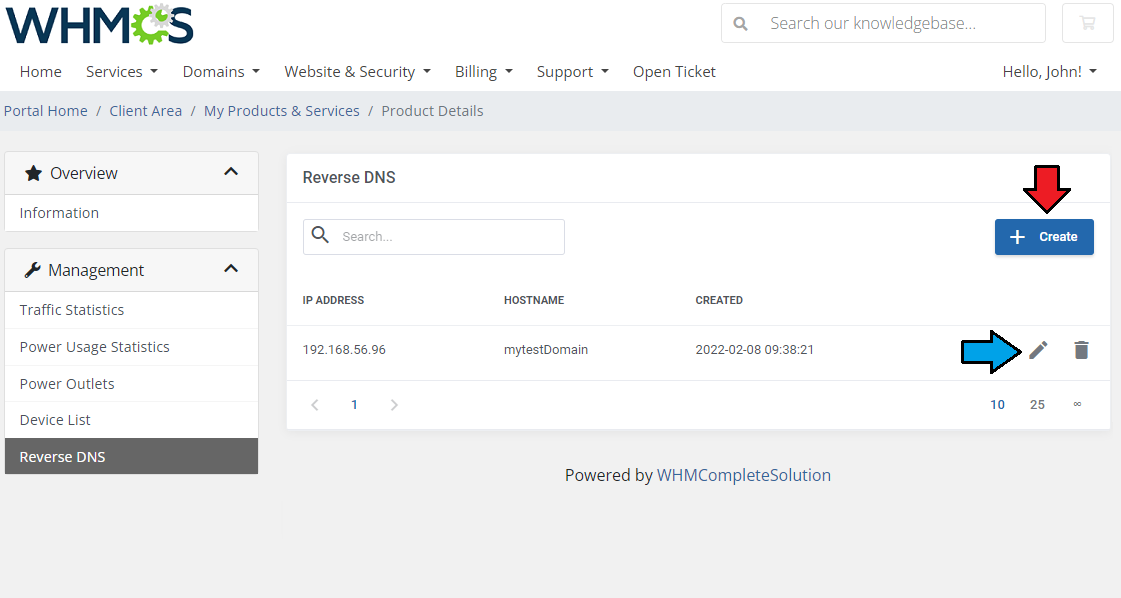Open Power Outlets in sidebar
This screenshot has height=598, width=1121.
click(132, 384)
